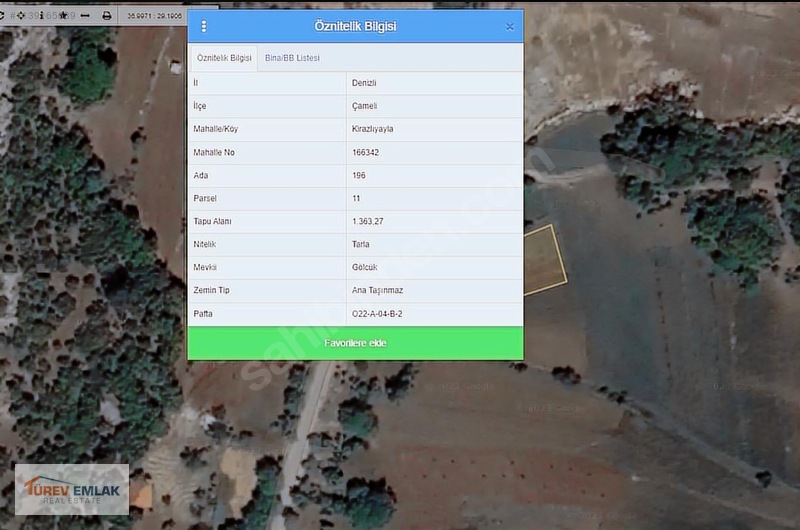Viewport: 800px width, 530px height.
Task: Click the Türev Emlak logo
Action: click(72, 489)
